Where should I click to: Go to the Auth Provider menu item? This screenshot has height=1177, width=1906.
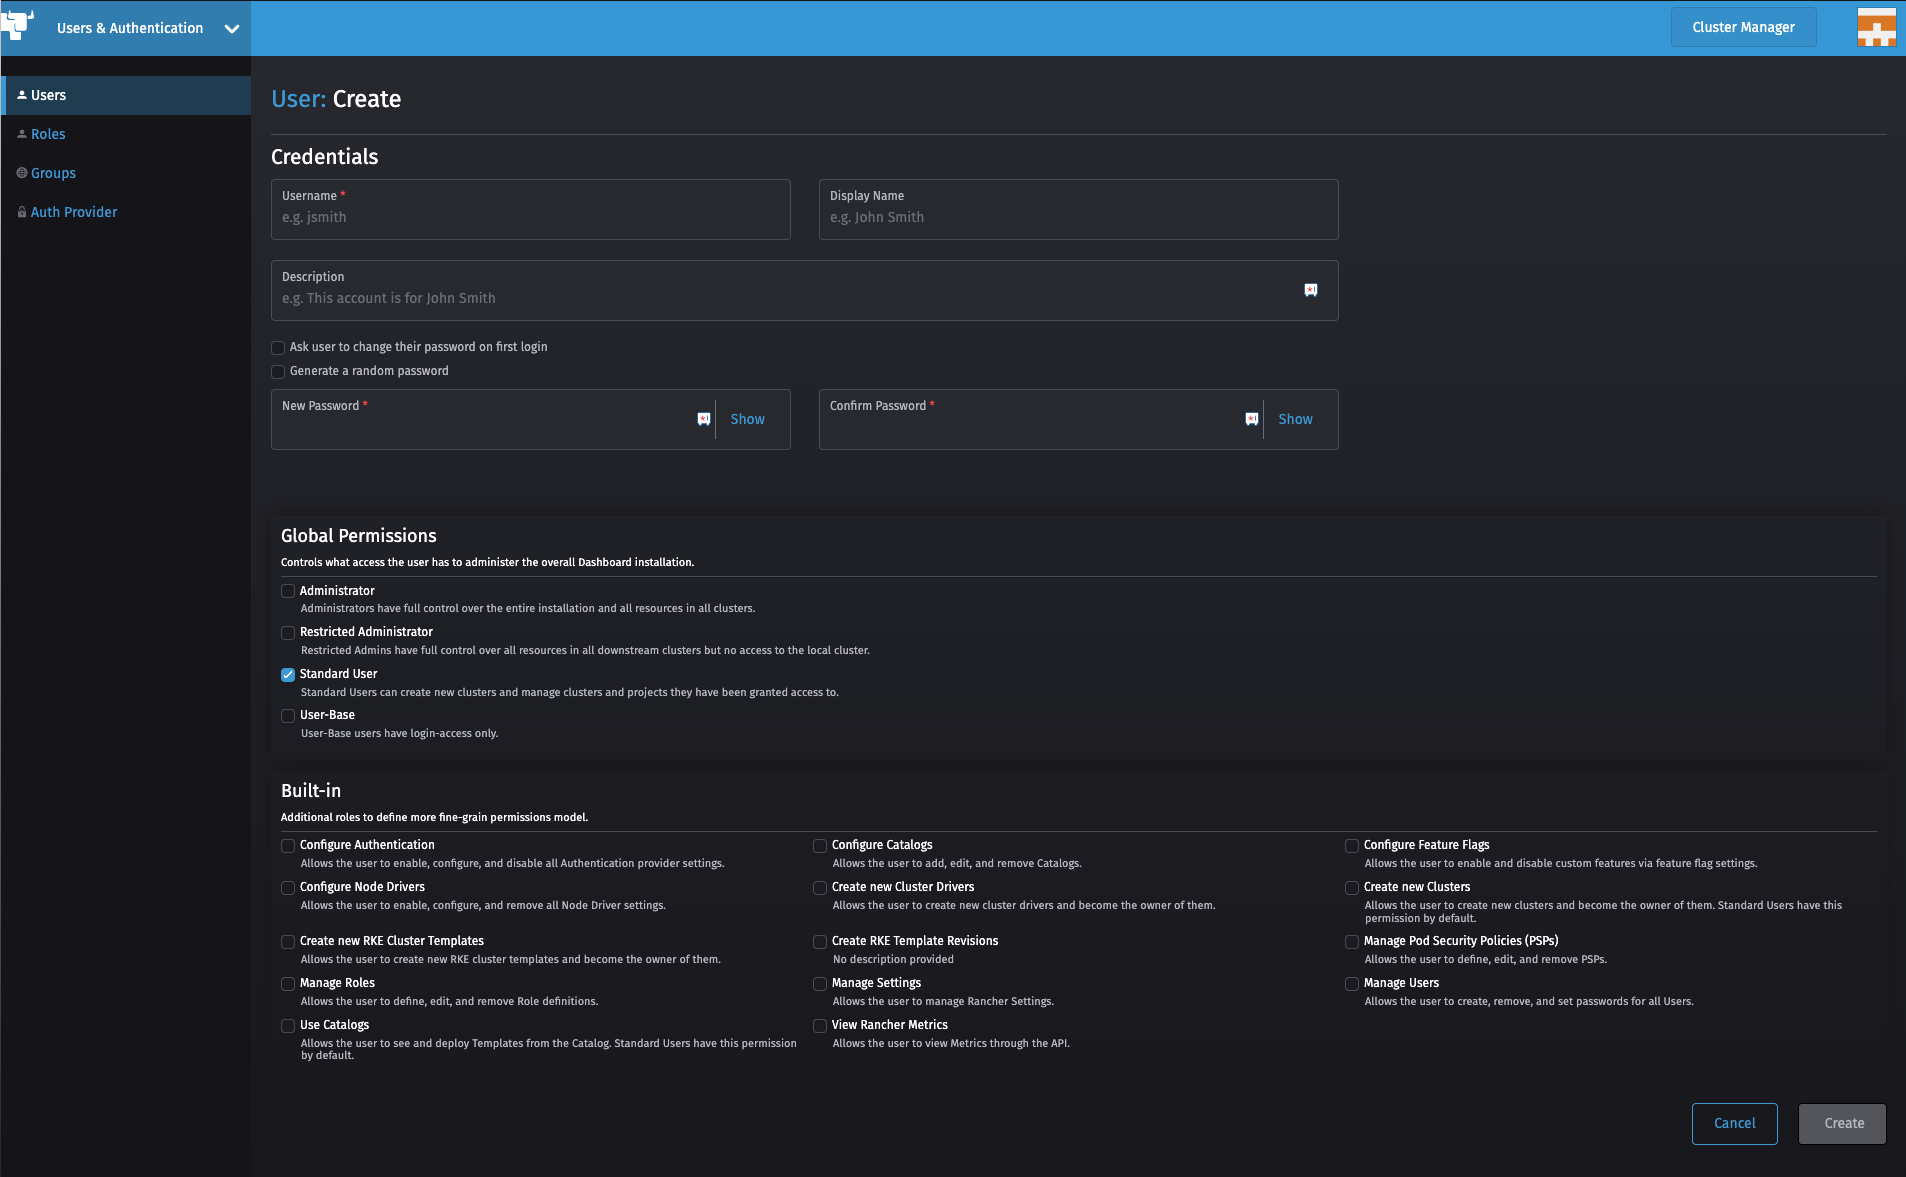coord(74,212)
